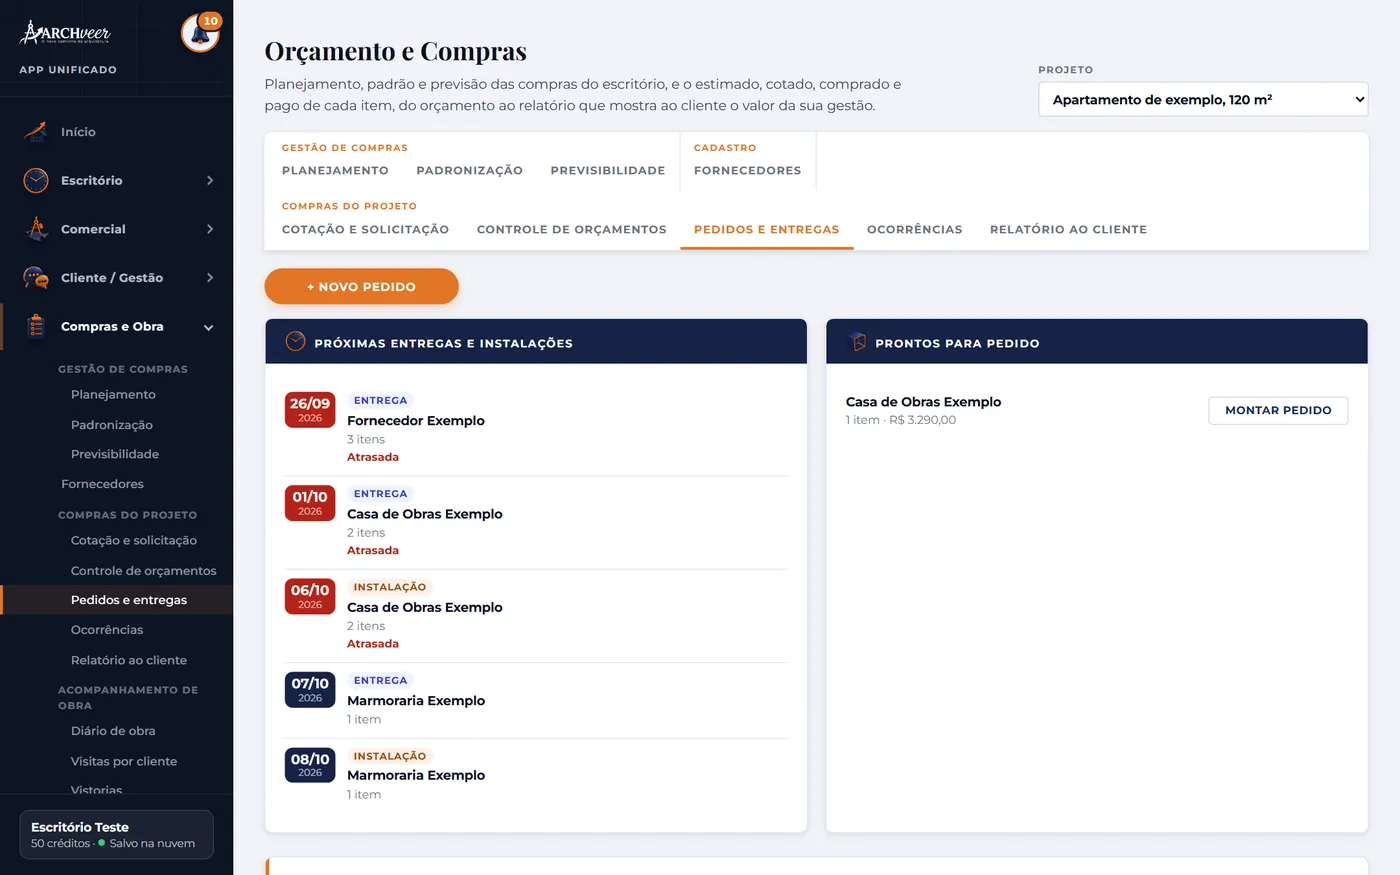Viewport: 1400px width, 875px height.
Task: Open notifications bell with 10 badge
Action: (200, 33)
